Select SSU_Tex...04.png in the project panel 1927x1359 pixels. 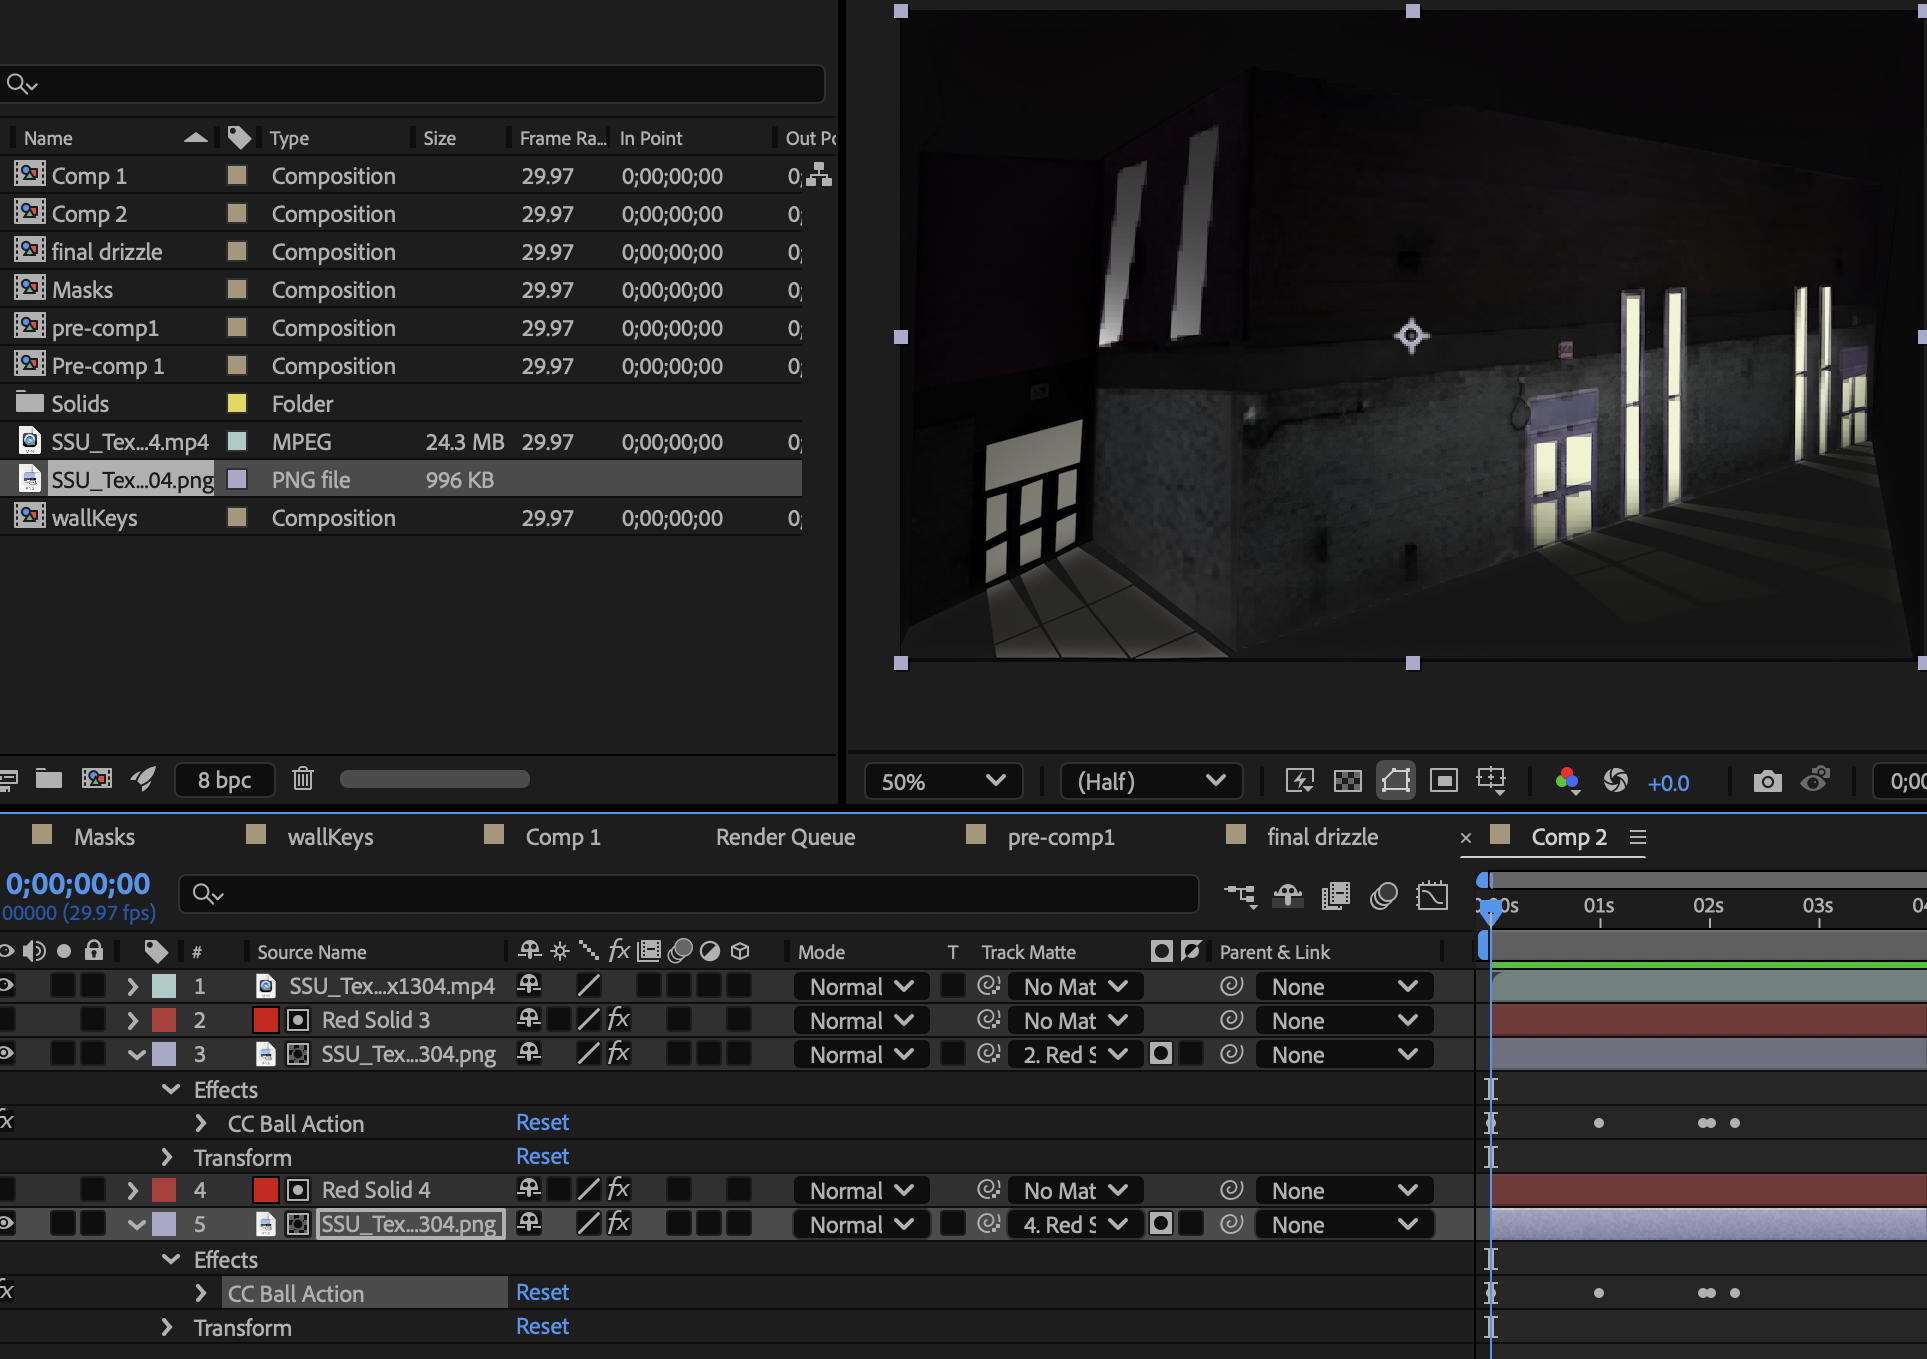click(132, 479)
